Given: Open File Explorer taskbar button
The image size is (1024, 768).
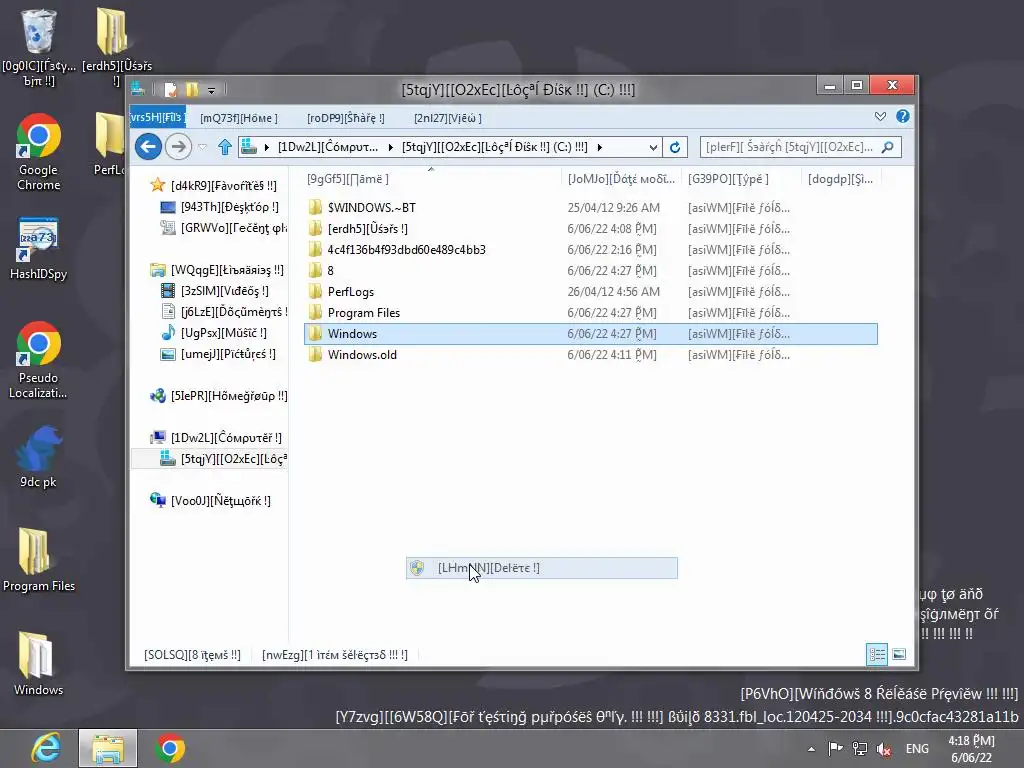Looking at the screenshot, I should (108, 748).
